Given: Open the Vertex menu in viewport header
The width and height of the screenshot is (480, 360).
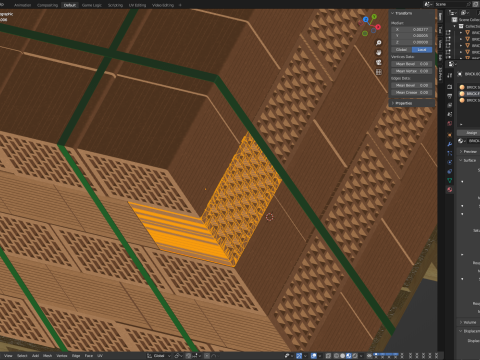Looking at the screenshot, I should (x=62, y=356).
